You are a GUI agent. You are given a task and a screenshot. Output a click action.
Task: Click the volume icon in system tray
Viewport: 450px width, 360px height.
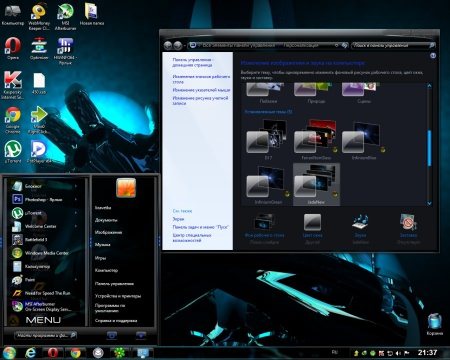pyautogui.click(x=398, y=353)
